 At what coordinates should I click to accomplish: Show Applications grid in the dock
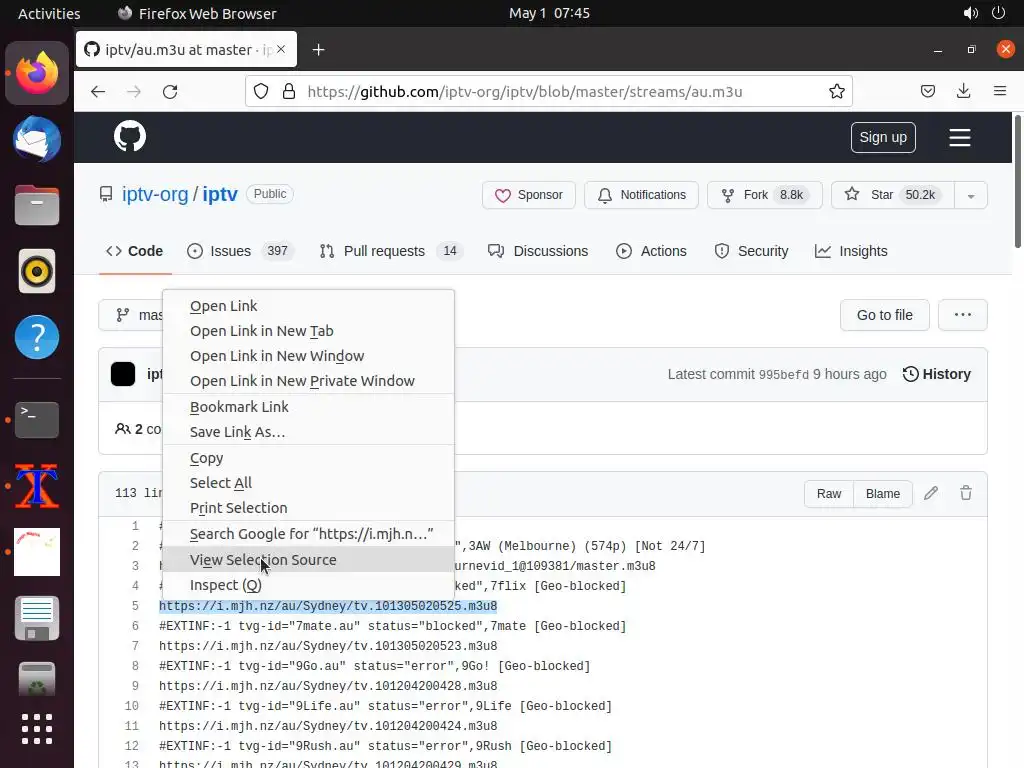(x=37, y=729)
